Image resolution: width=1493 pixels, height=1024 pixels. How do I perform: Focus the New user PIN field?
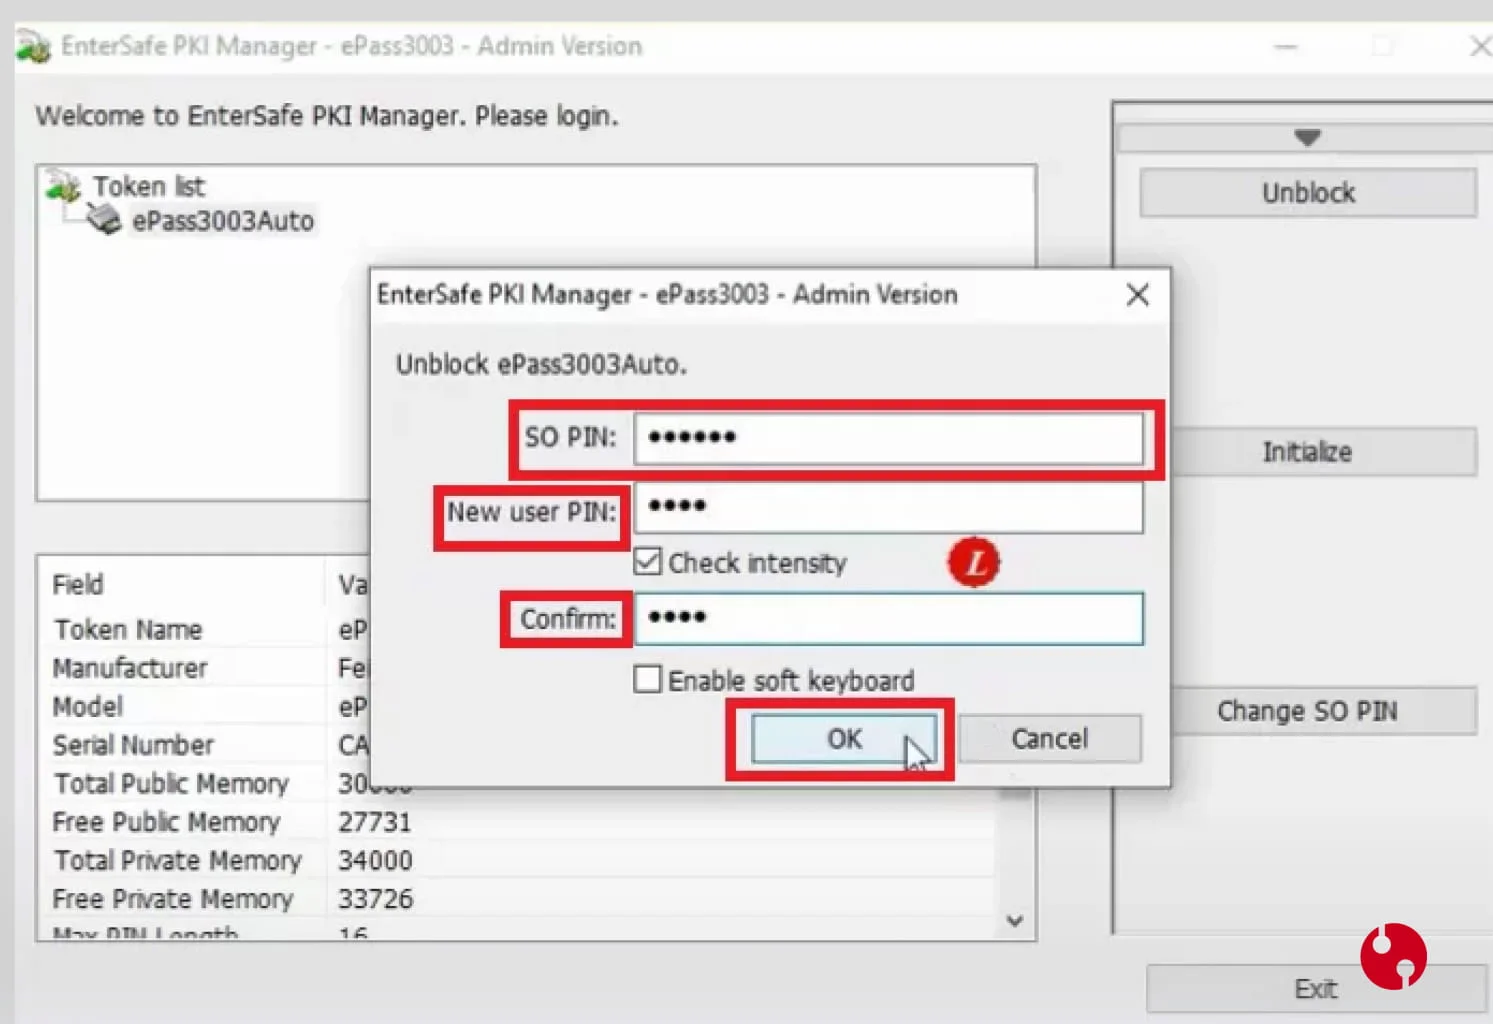pos(889,508)
